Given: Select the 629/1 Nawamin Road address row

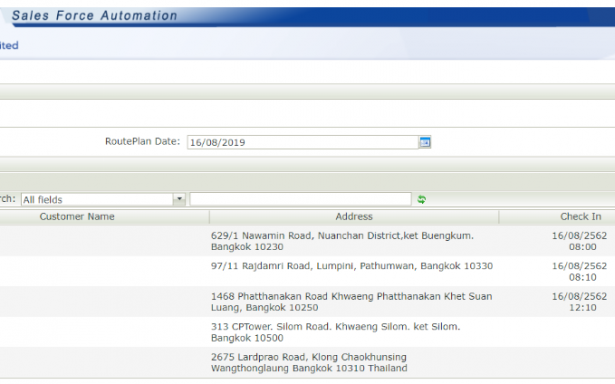Looking at the screenshot, I should click(x=308, y=241).
